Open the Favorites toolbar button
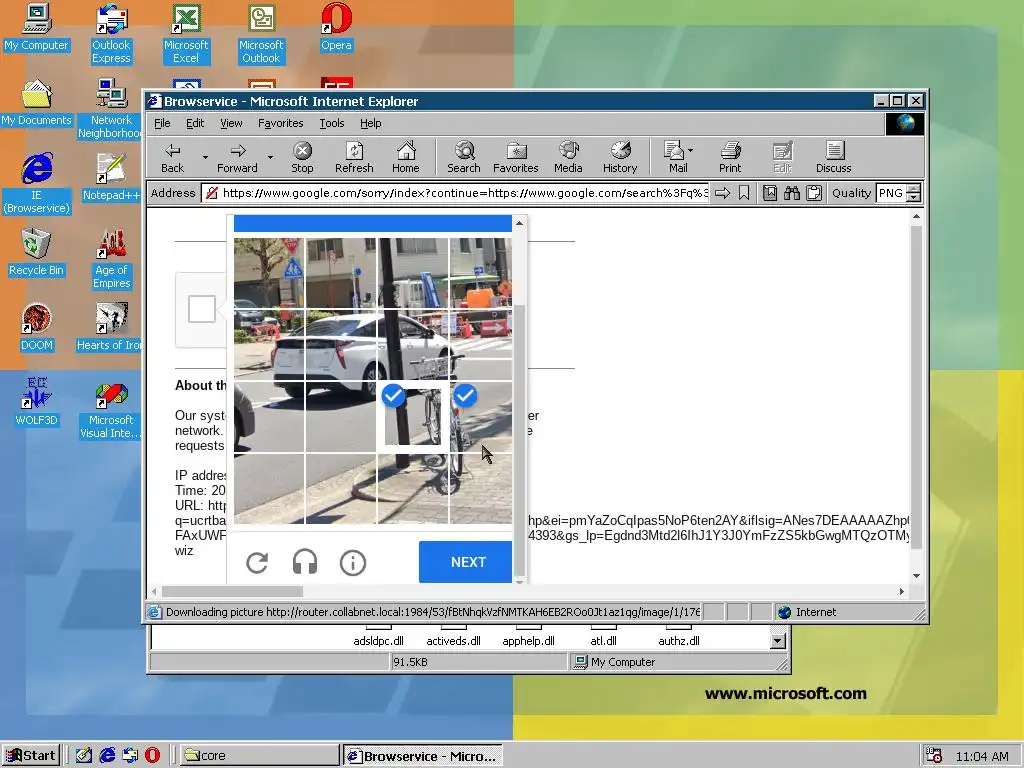The width and height of the screenshot is (1024, 768). coord(515,157)
